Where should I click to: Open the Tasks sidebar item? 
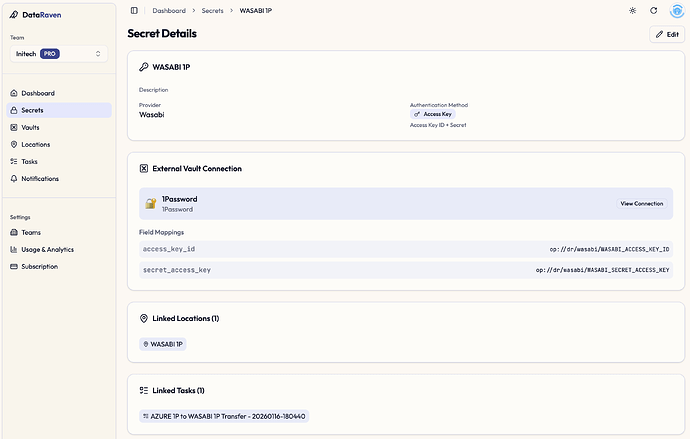point(29,161)
